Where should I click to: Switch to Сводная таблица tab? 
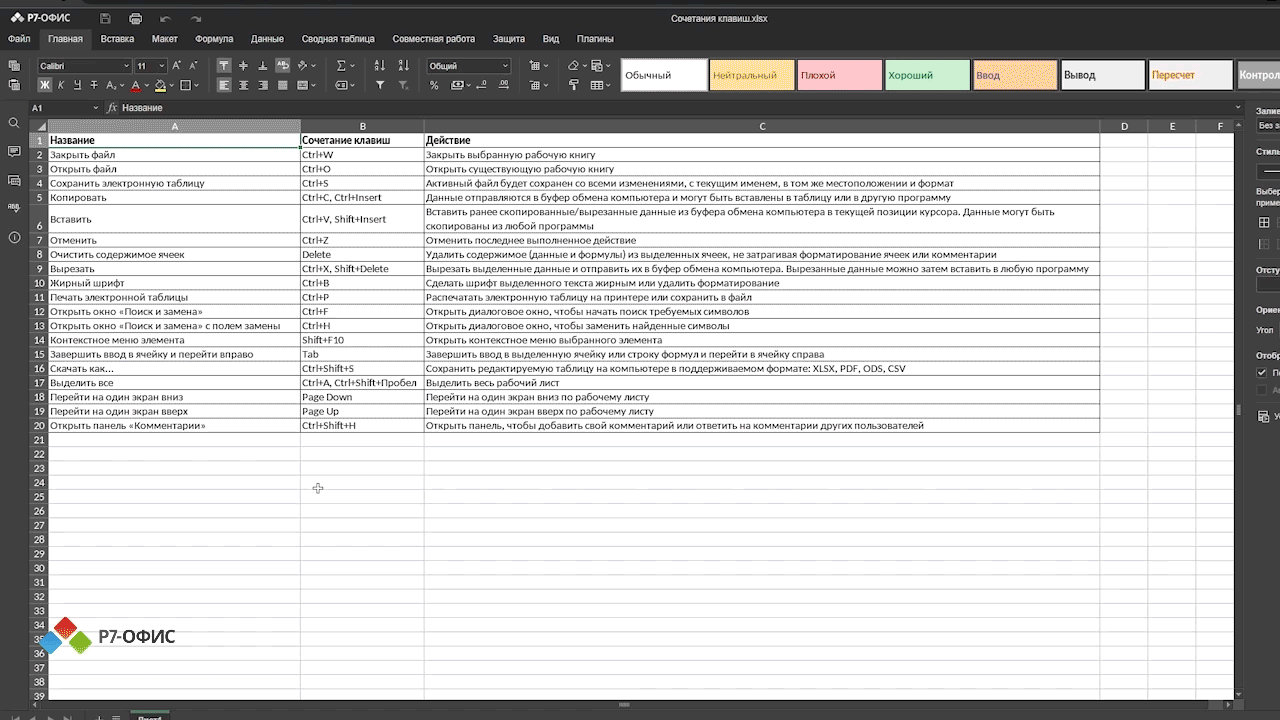pyautogui.click(x=338, y=39)
